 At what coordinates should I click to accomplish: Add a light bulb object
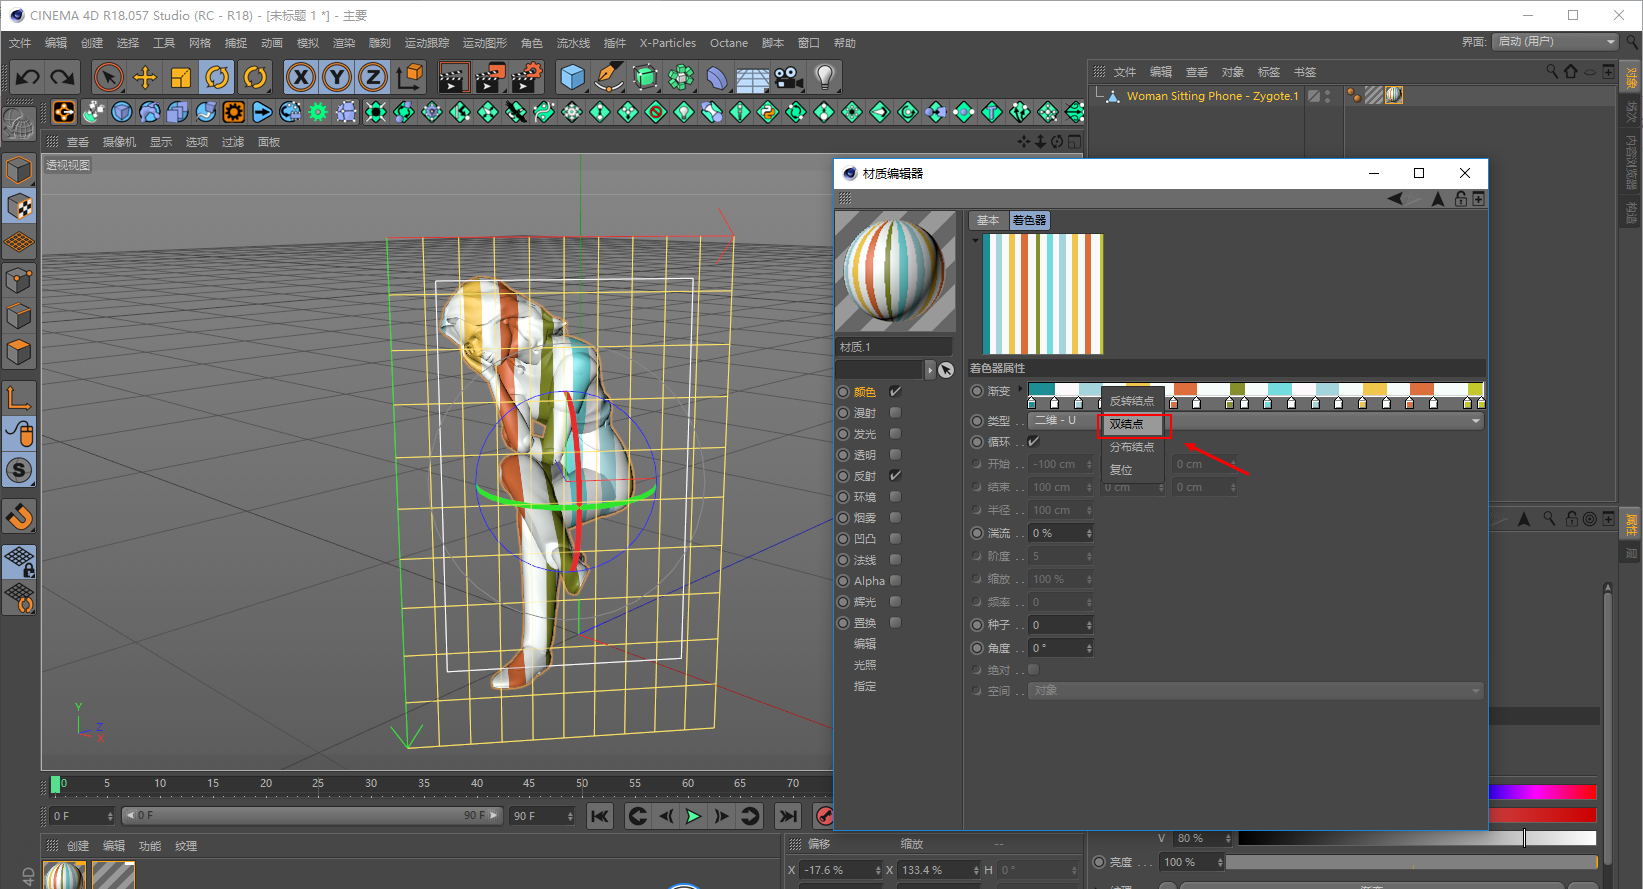pyautogui.click(x=824, y=77)
